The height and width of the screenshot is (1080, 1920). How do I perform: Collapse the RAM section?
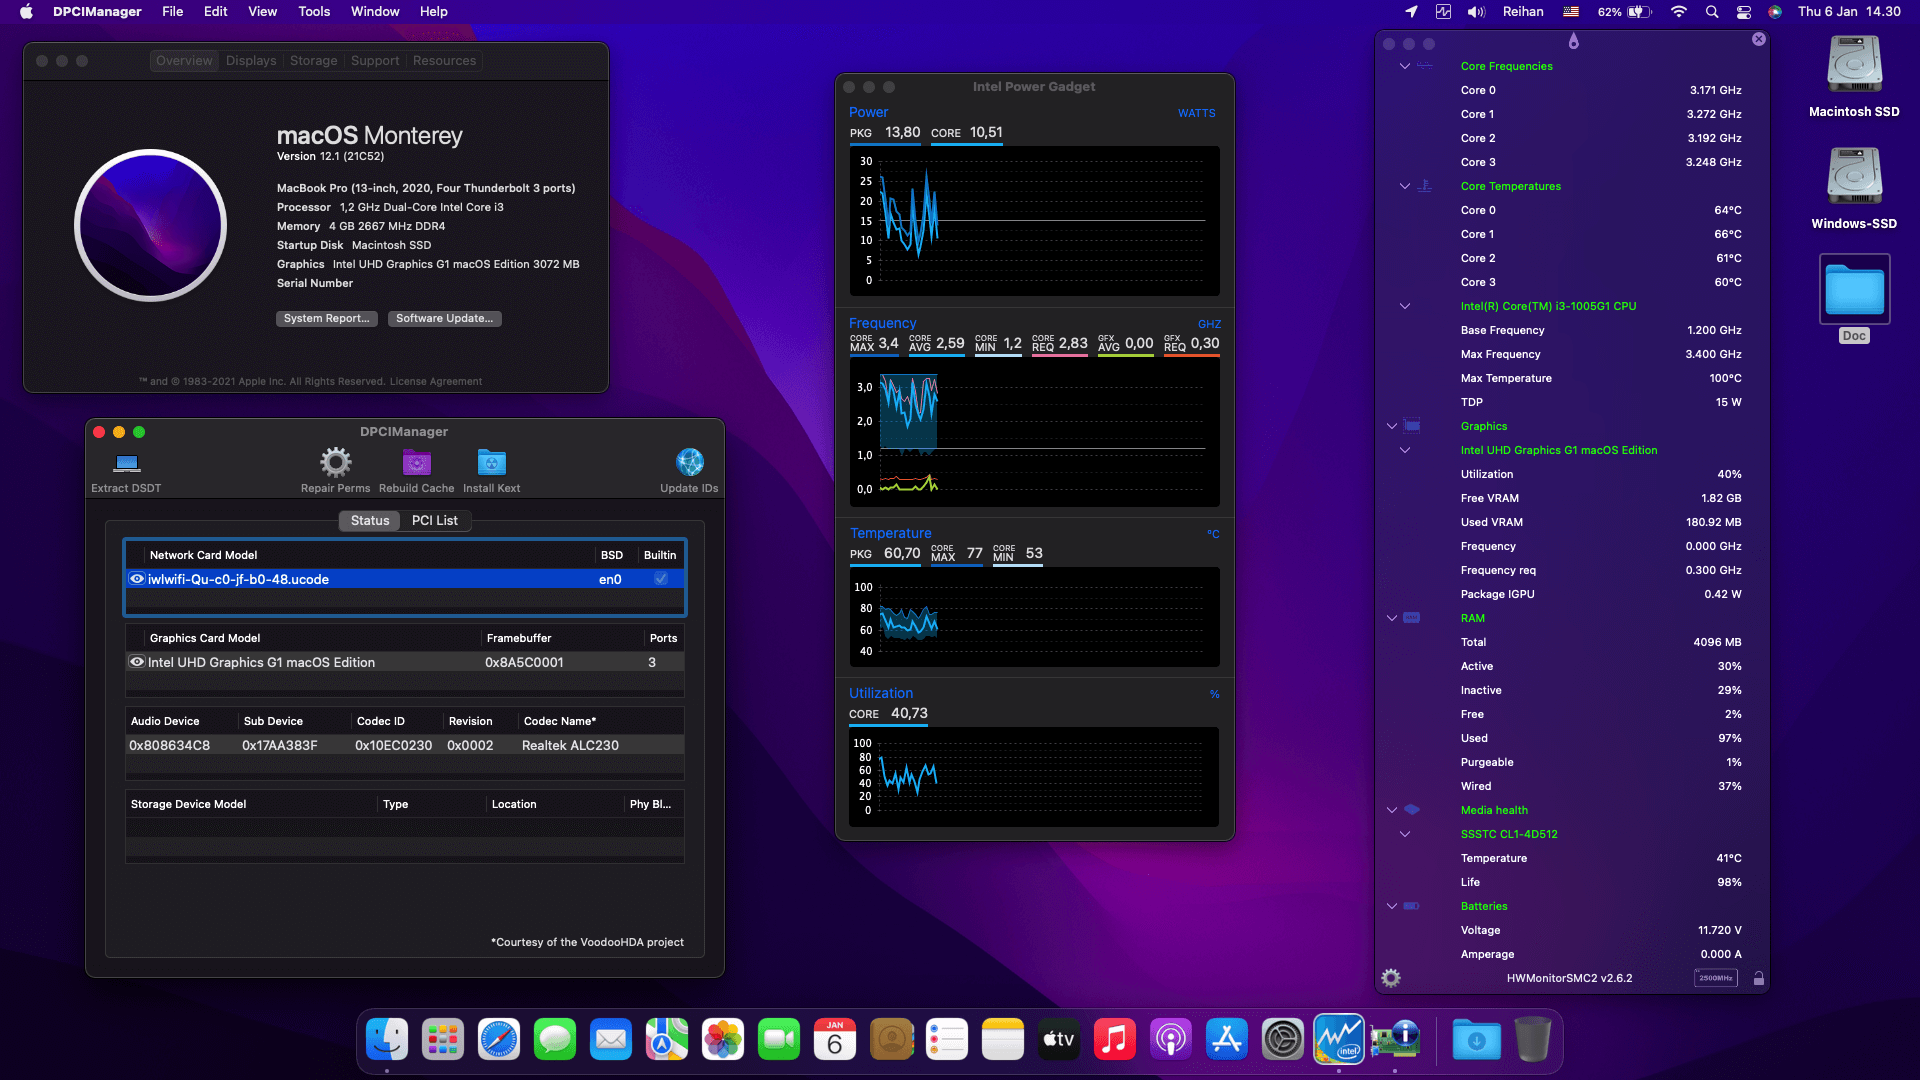[1392, 618]
